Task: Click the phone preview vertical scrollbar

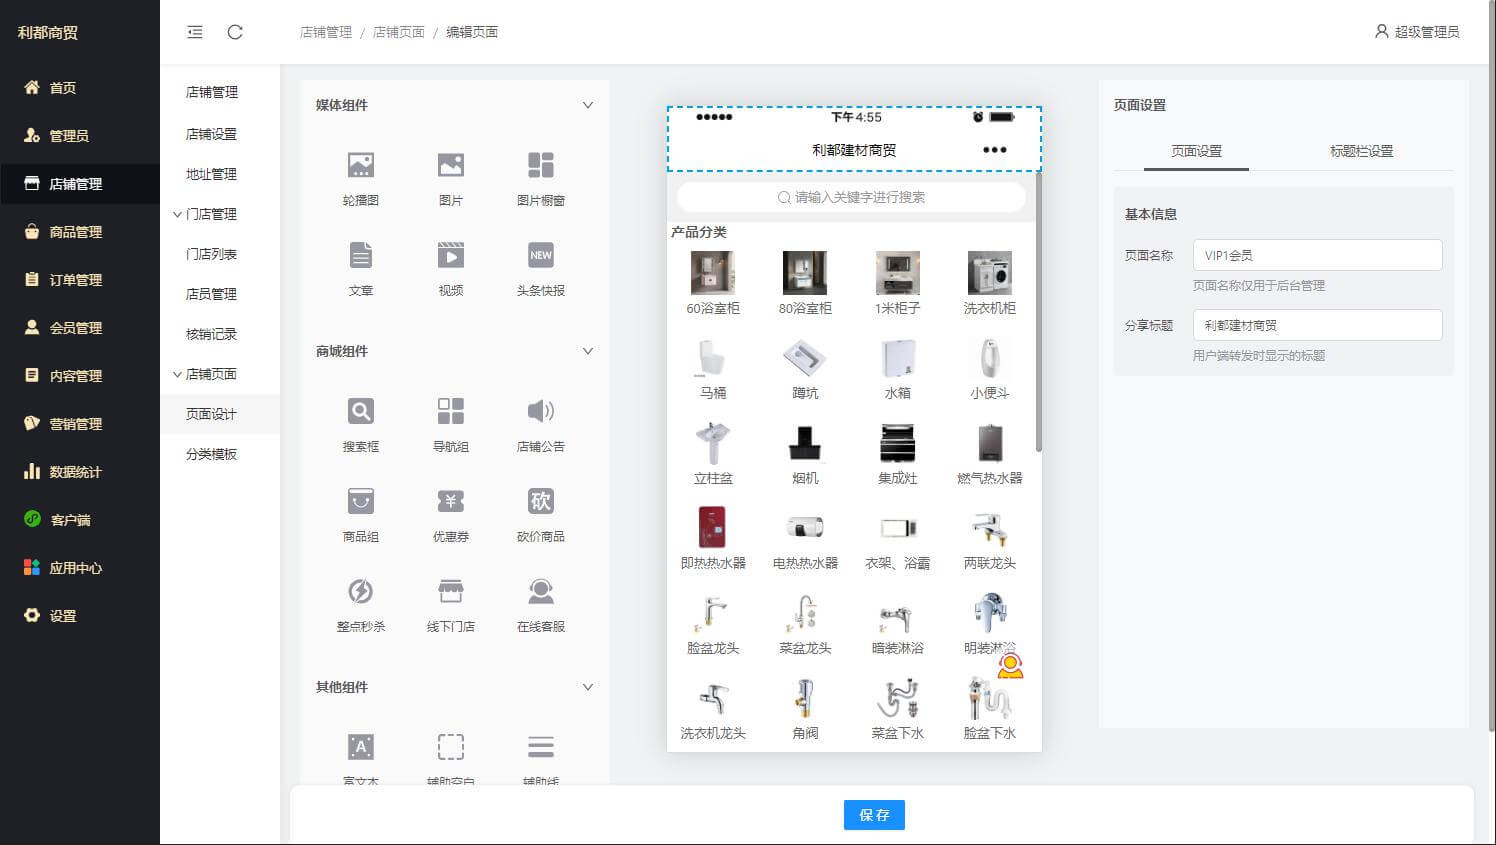Action: [x=1039, y=312]
